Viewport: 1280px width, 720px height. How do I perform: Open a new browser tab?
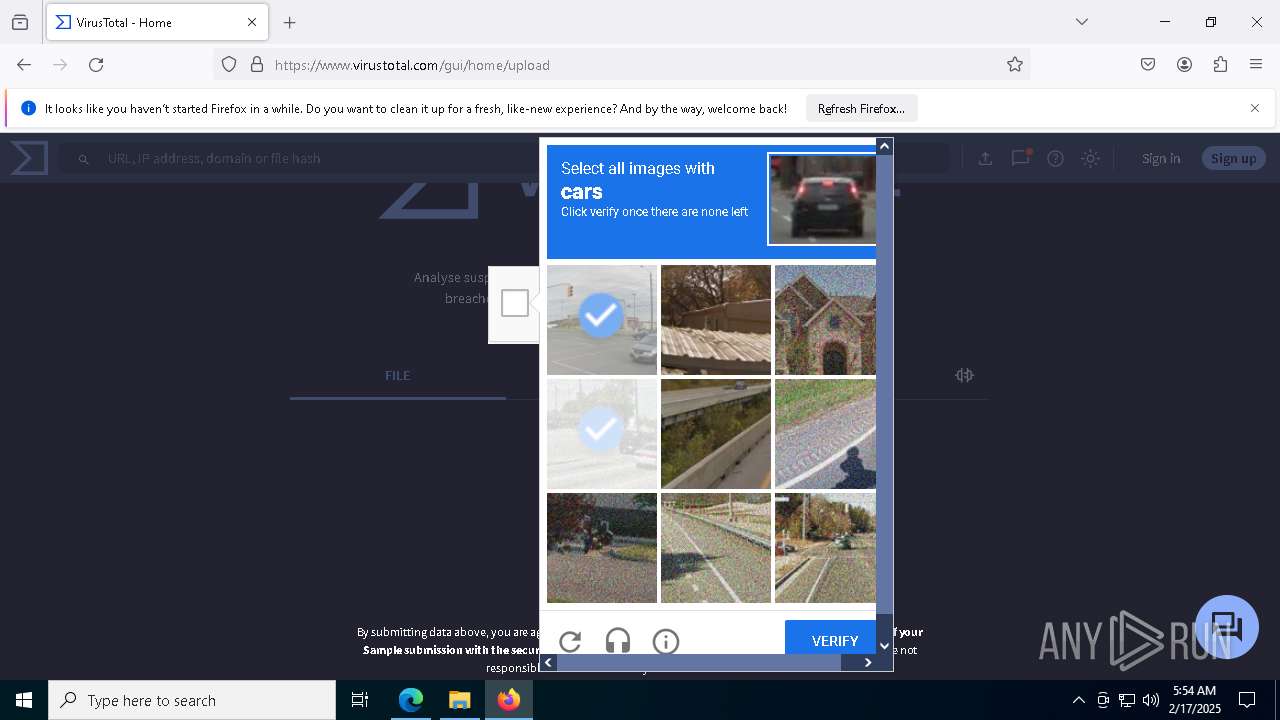point(289,22)
